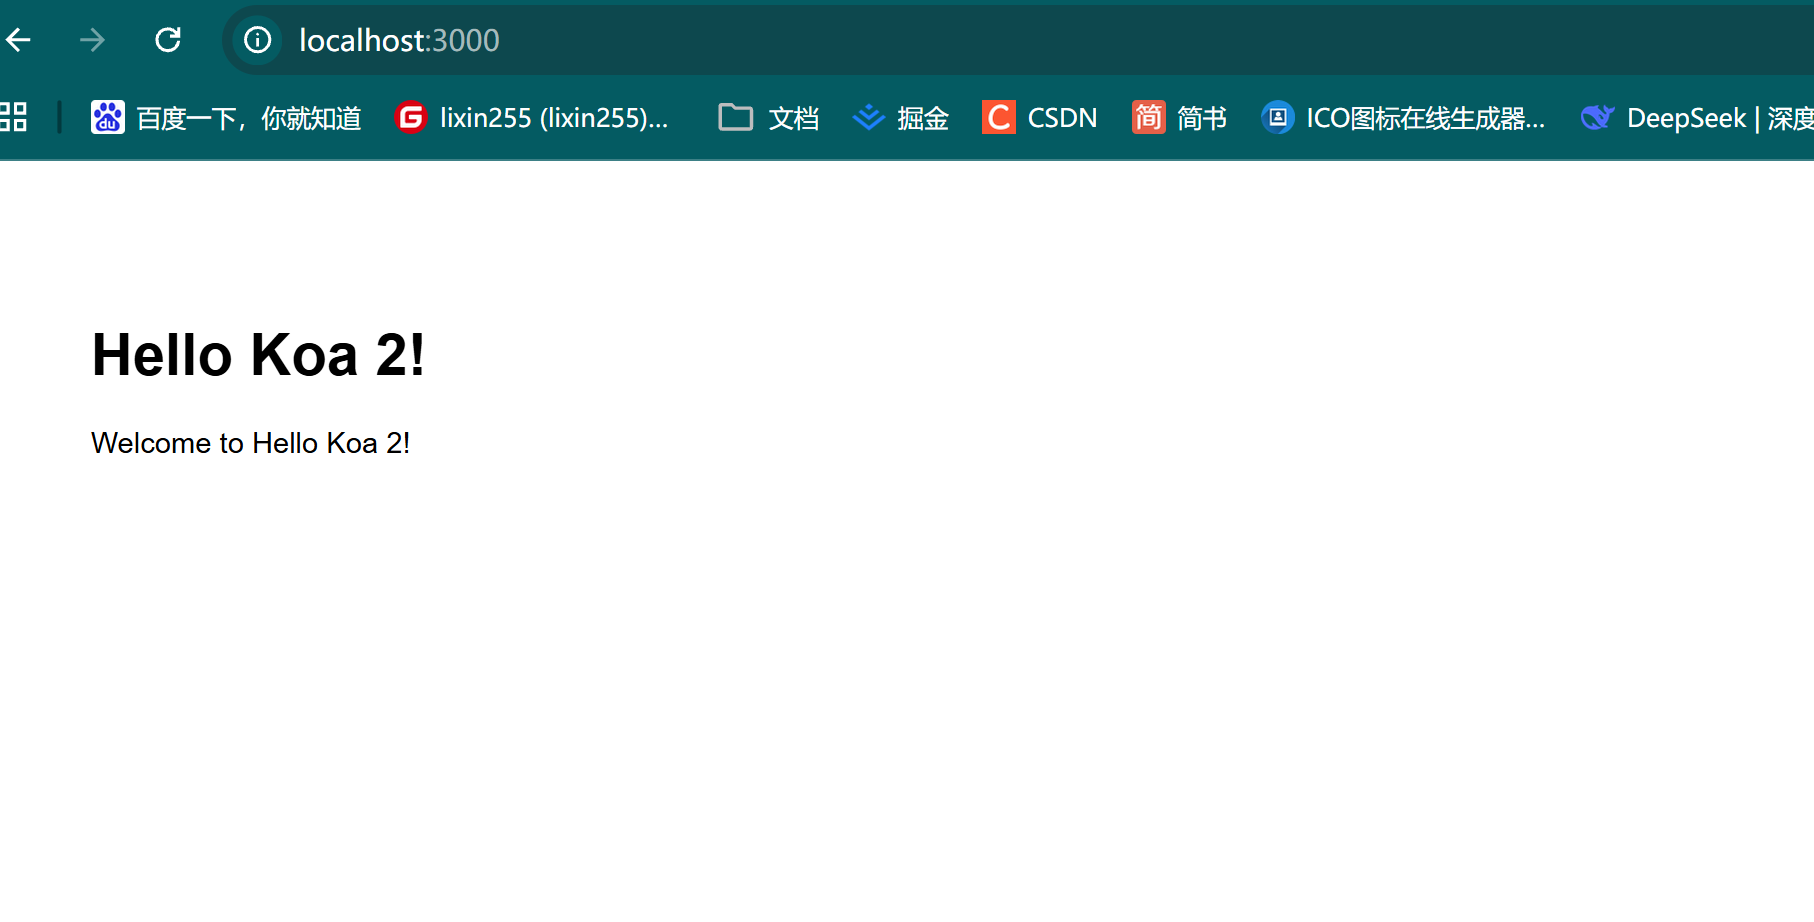Click the 文档 folder icon

736,118
